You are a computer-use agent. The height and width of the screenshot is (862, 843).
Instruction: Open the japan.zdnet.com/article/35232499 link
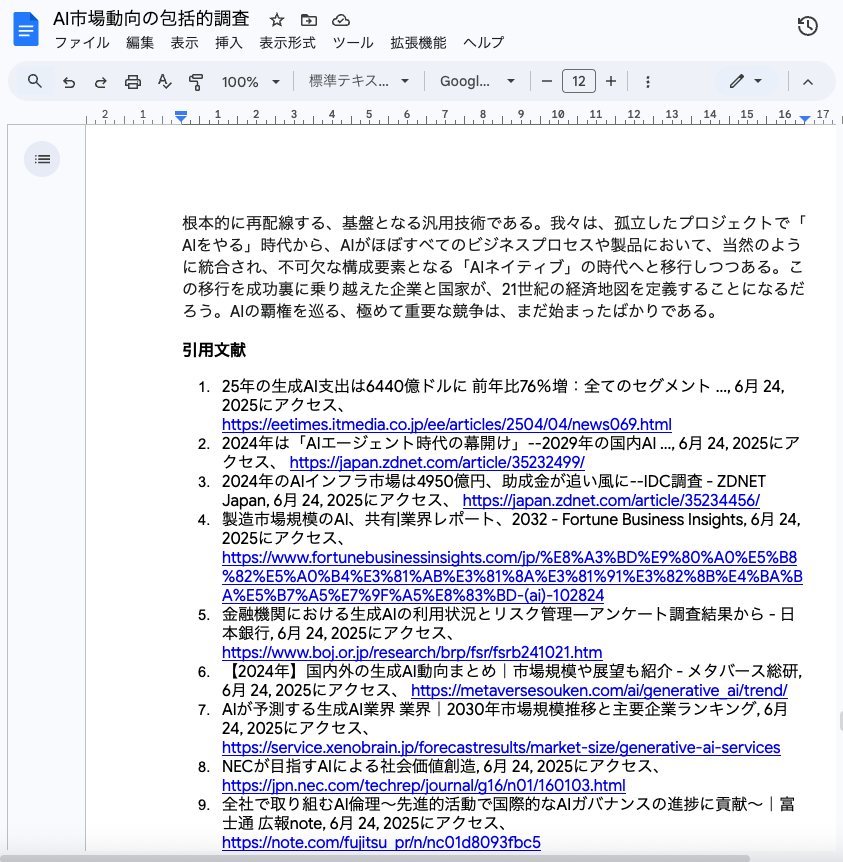tap(437, 462)
